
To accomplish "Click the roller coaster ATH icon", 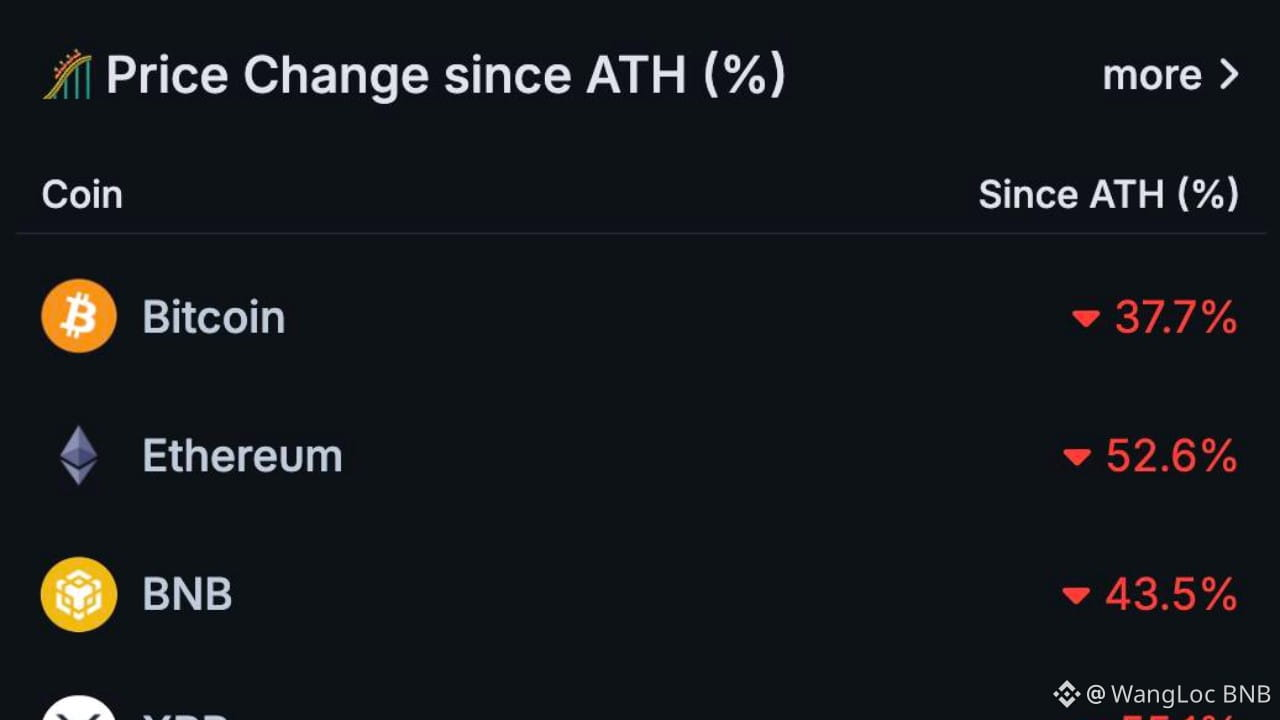I will [x=67, y=76].
